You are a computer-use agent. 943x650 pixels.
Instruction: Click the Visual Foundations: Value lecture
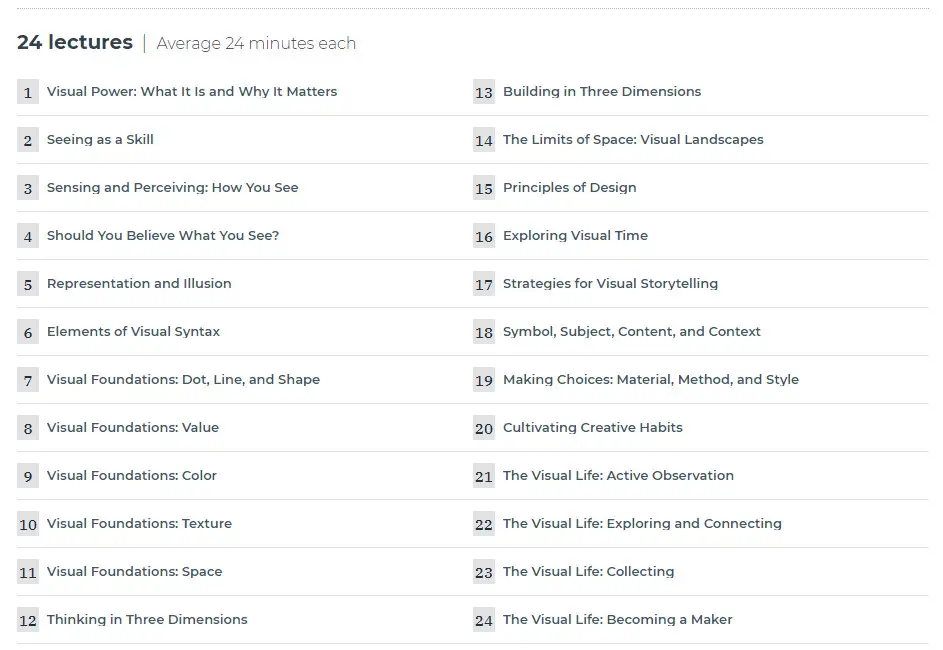pyautogui.click(x=133, y=428)
